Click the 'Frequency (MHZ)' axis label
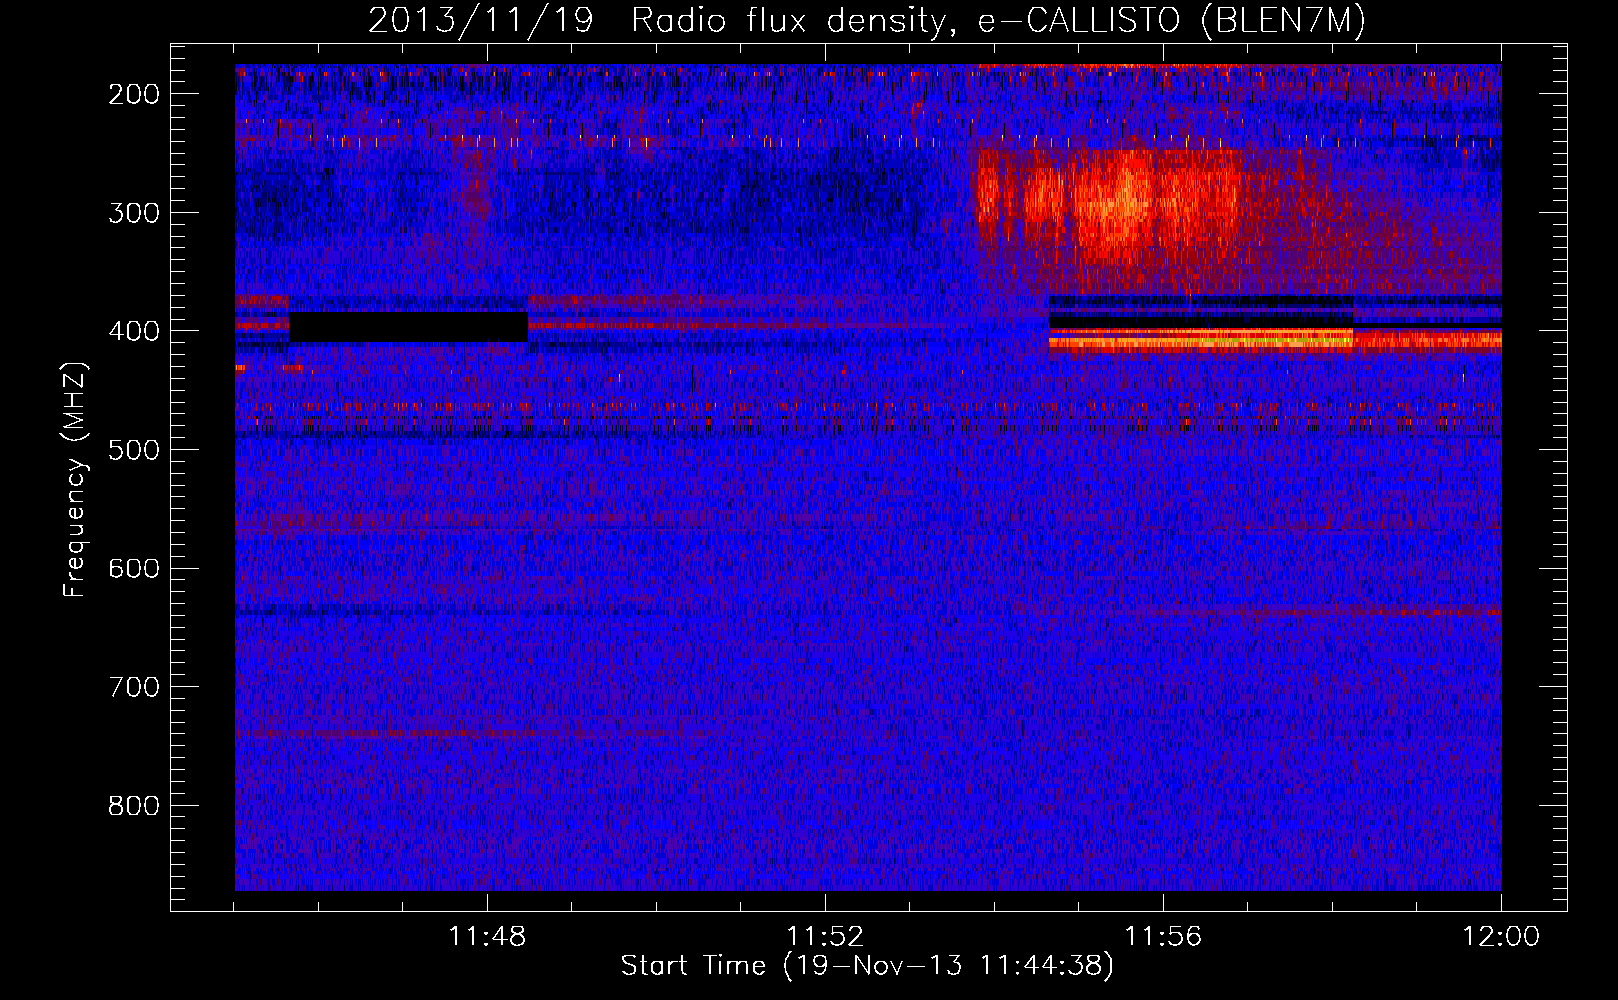The image size is (1618, 1000). (75, 479)
